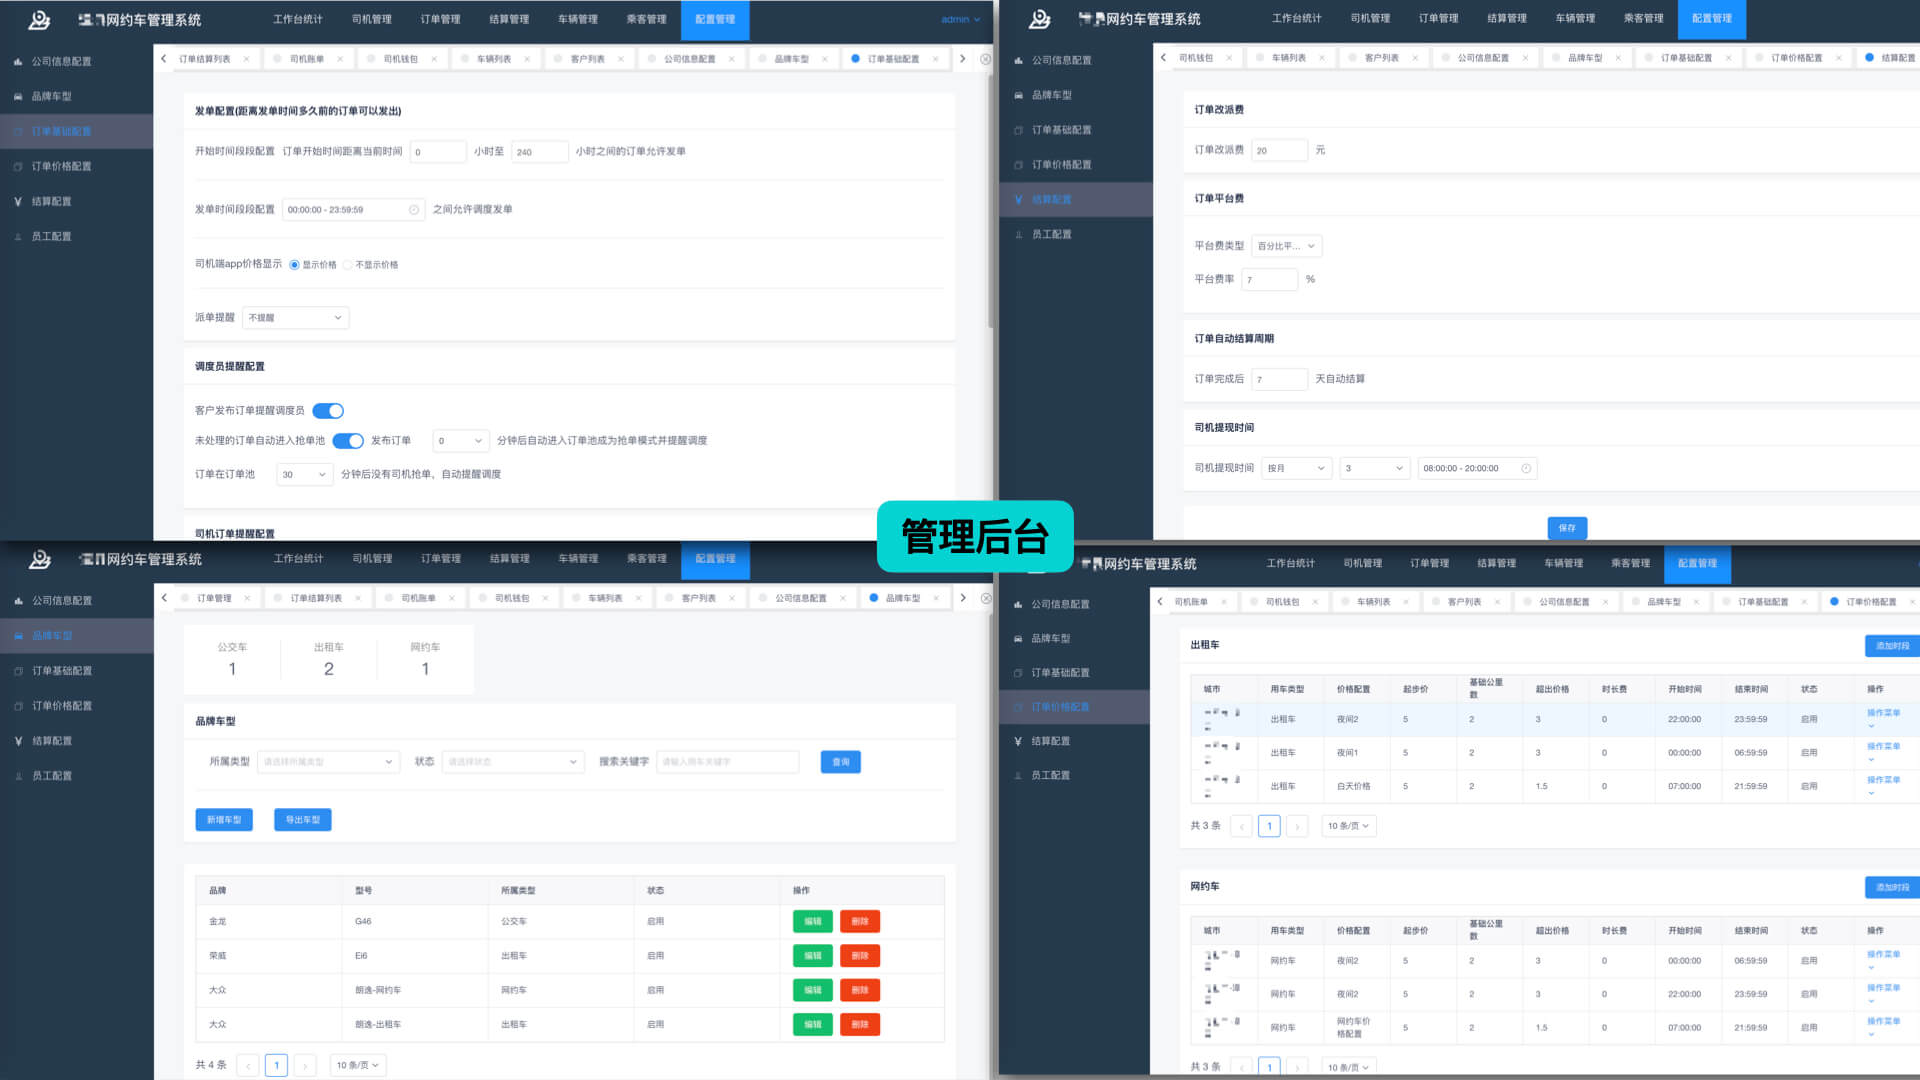The width and height of the screenshot is (1920, 1080).
Task: Close the 车辆列表 tab in bottom-left window
Action: [638, 598]
